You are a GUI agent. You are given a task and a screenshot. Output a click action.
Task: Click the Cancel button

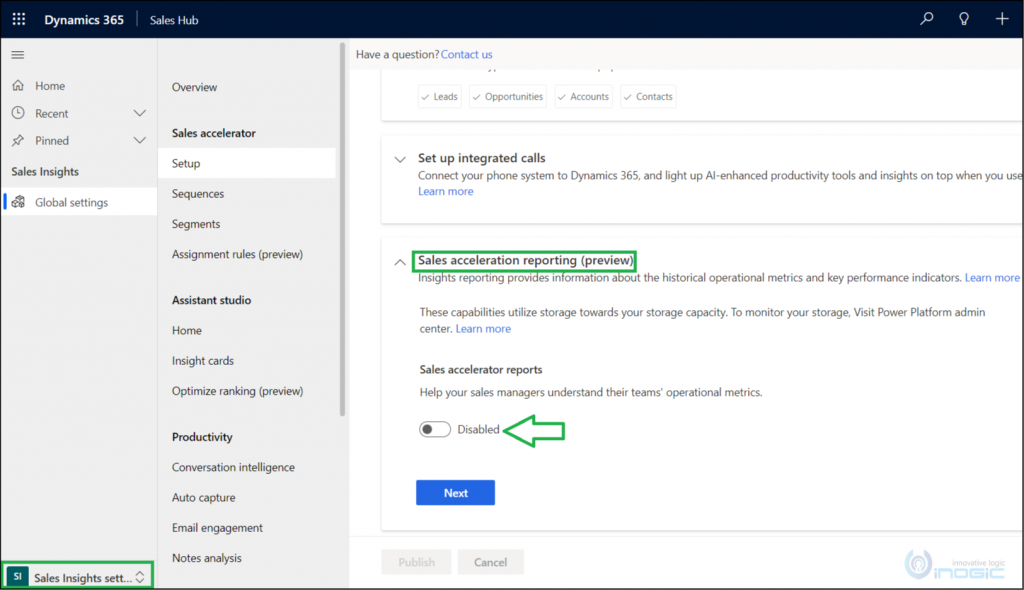490,561
